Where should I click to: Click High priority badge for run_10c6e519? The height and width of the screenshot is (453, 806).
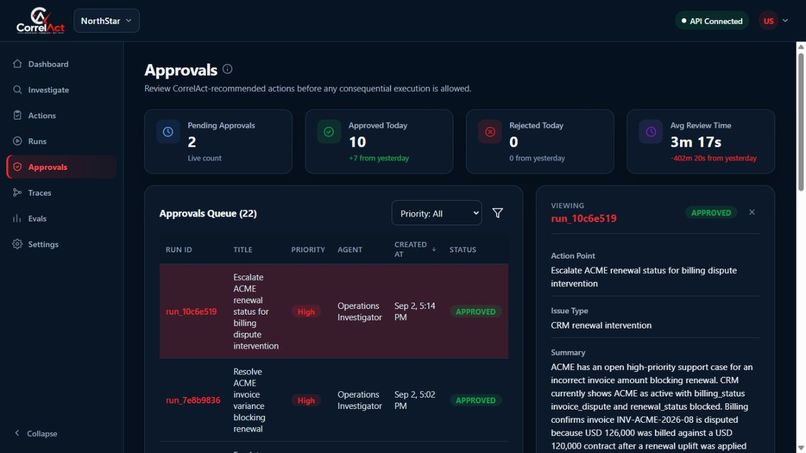point(306,312)
